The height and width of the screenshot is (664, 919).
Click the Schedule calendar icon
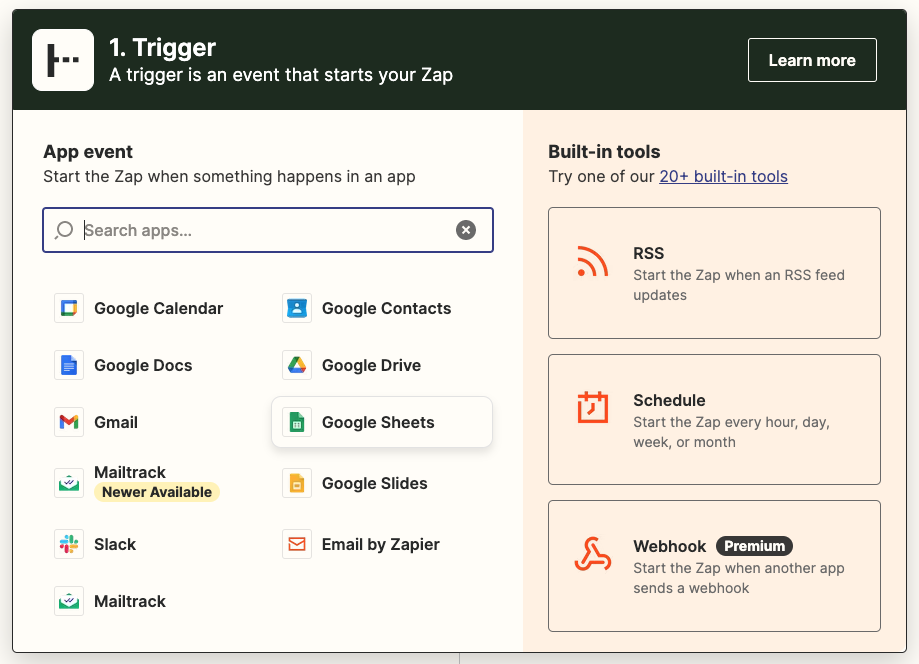point(593,407)
